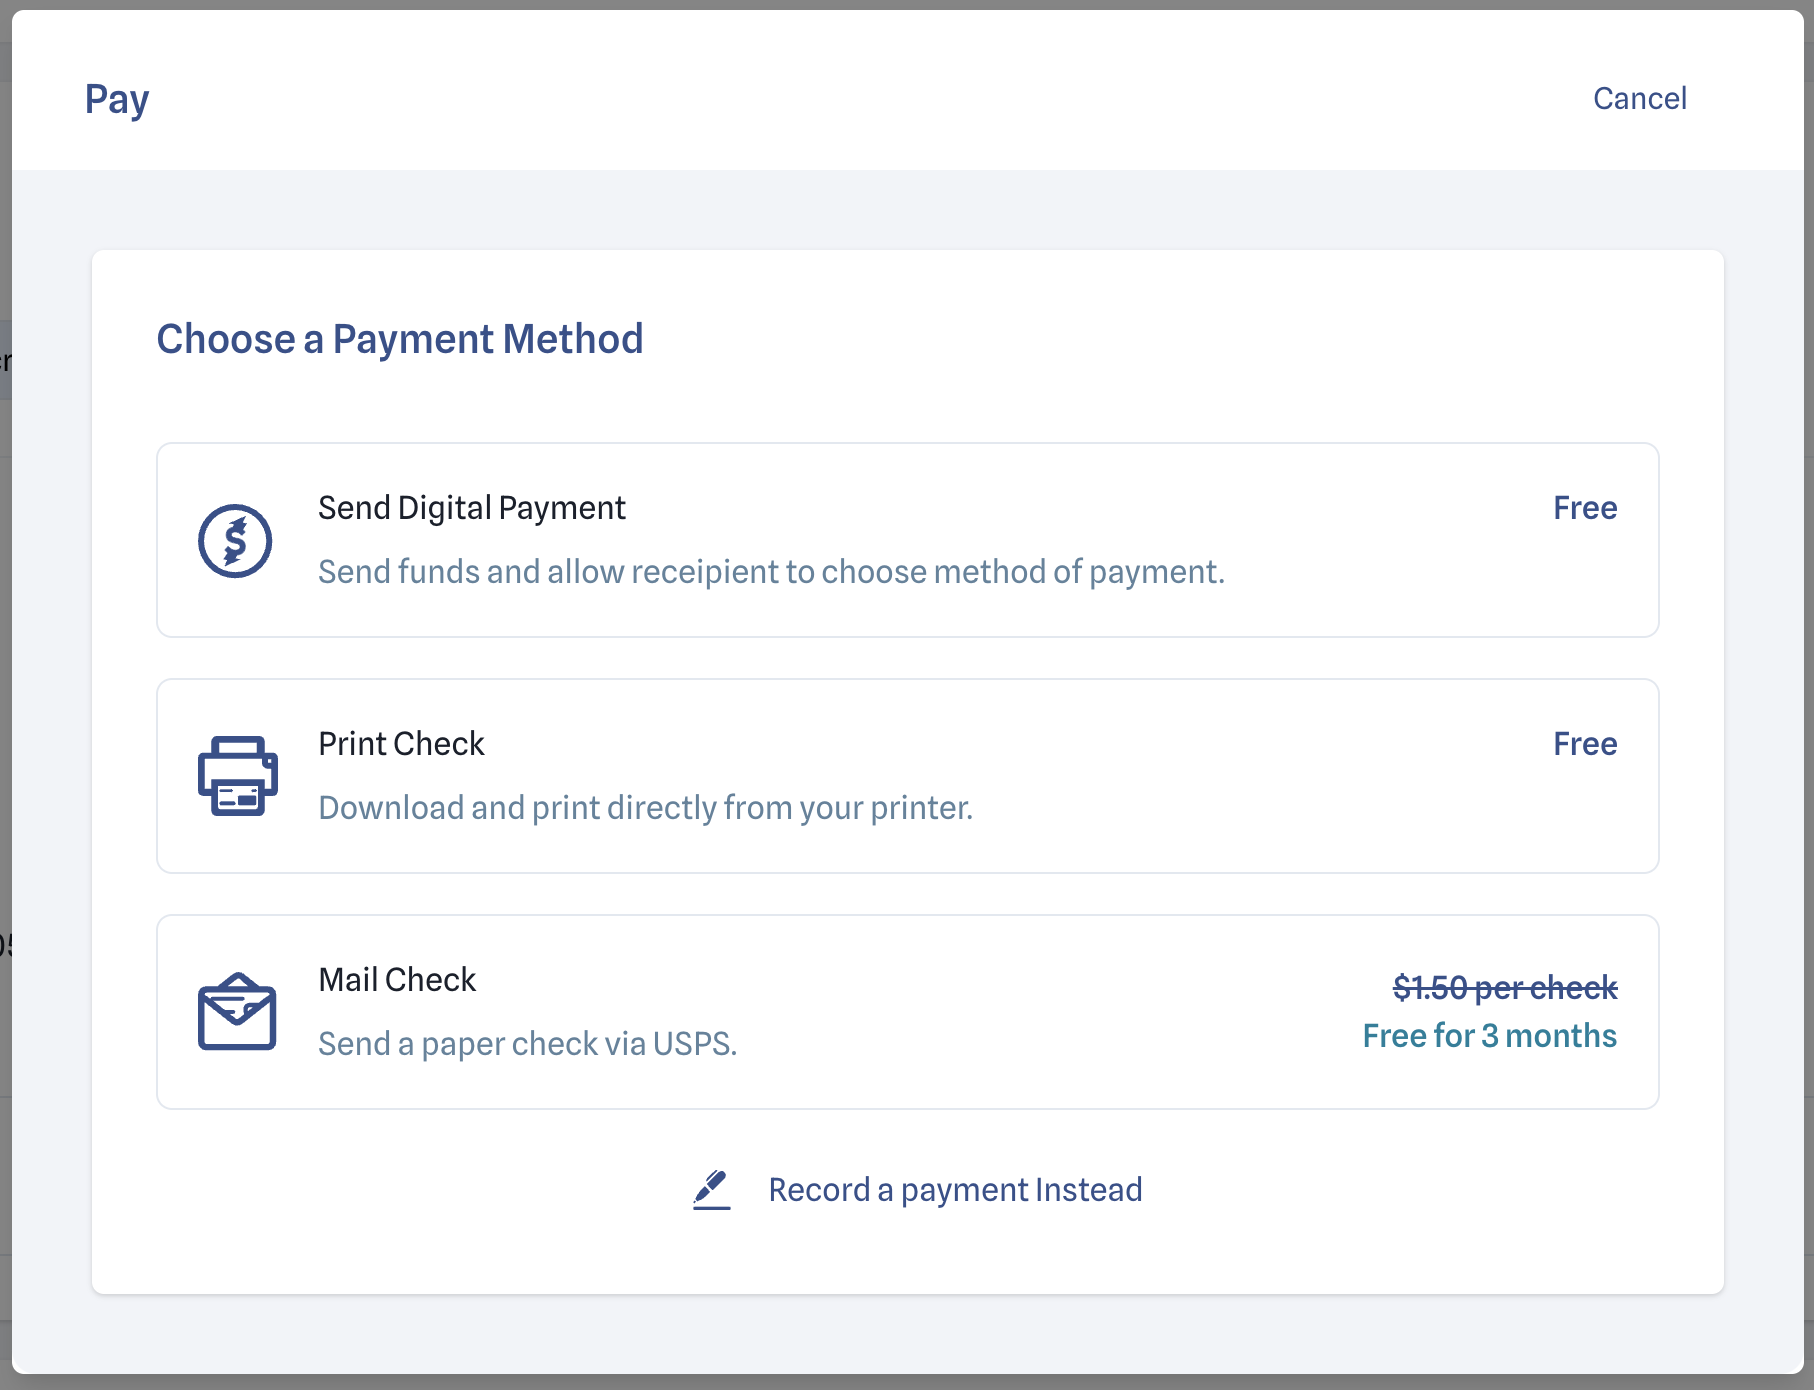Choose the Print Check title

401,744
